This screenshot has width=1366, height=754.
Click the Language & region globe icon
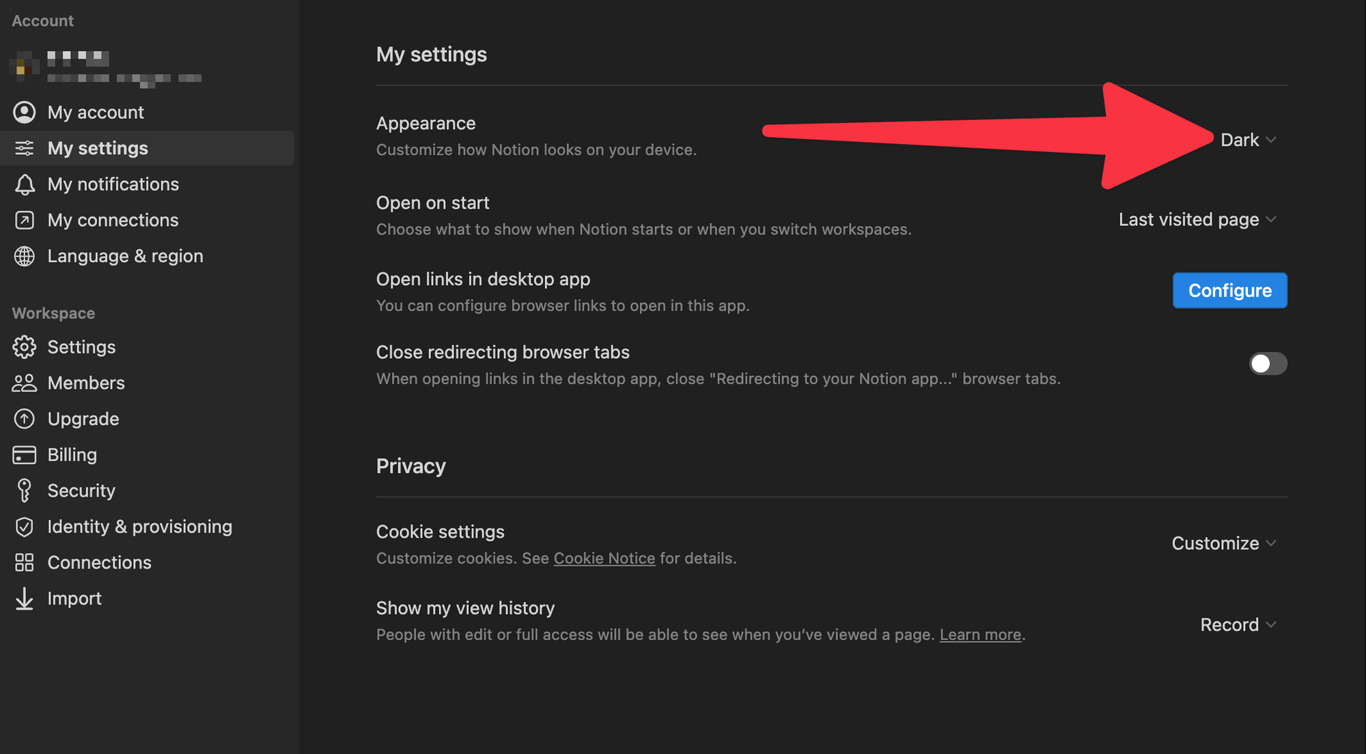tap(24, 256)
